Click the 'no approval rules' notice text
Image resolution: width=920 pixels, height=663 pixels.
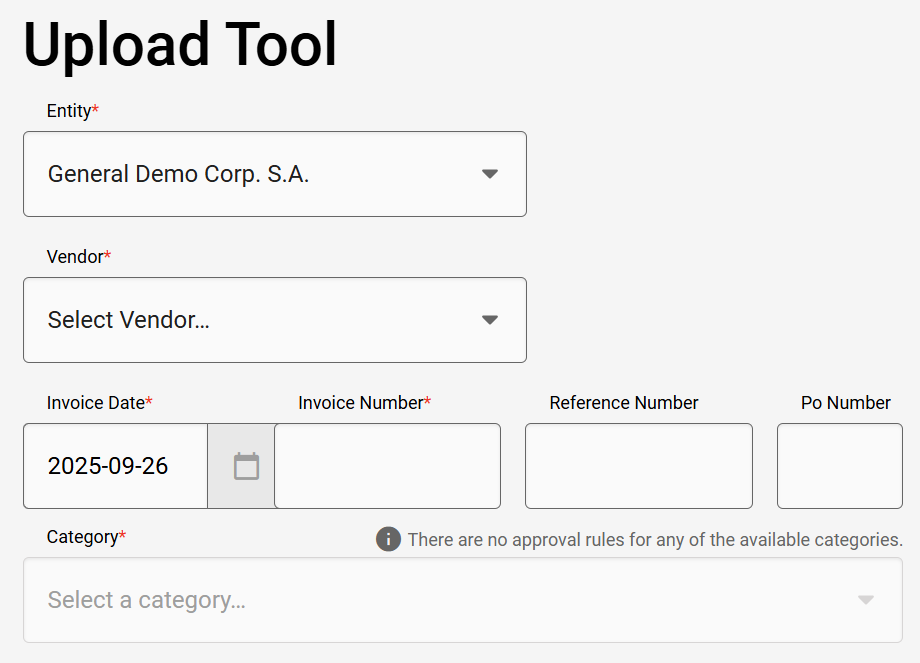click(x=655, y=540)
